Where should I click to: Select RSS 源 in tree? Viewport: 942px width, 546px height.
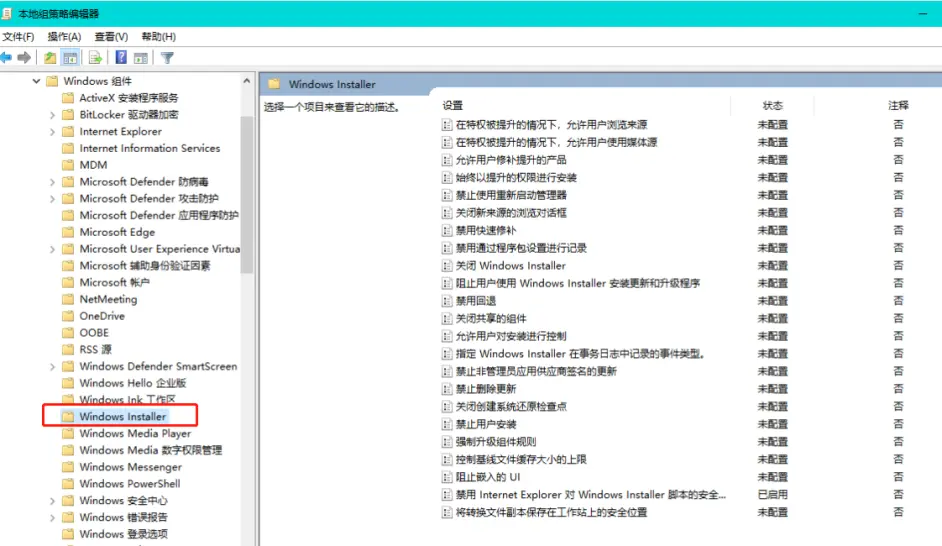click(x=96, y=349)
